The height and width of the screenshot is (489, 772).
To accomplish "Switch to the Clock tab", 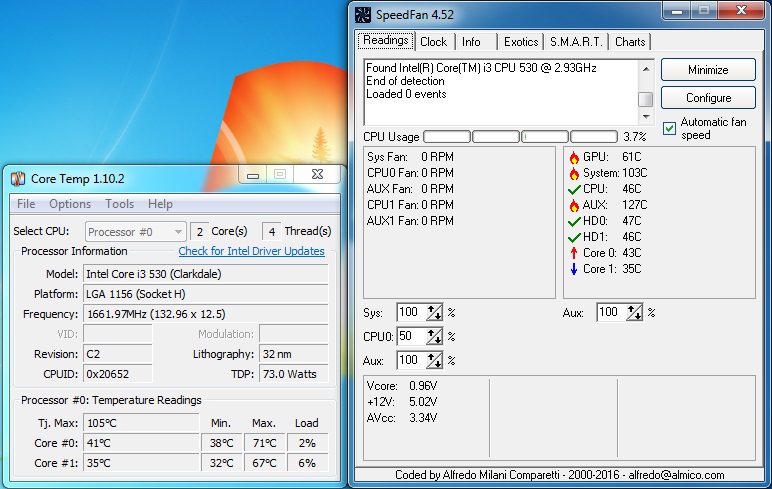I will 433,42.
